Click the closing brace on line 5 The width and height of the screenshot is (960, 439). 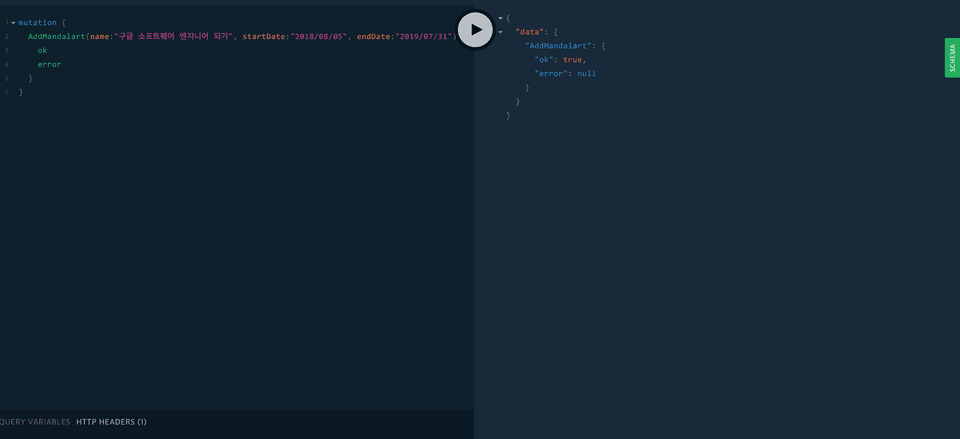tap(30, 78)
